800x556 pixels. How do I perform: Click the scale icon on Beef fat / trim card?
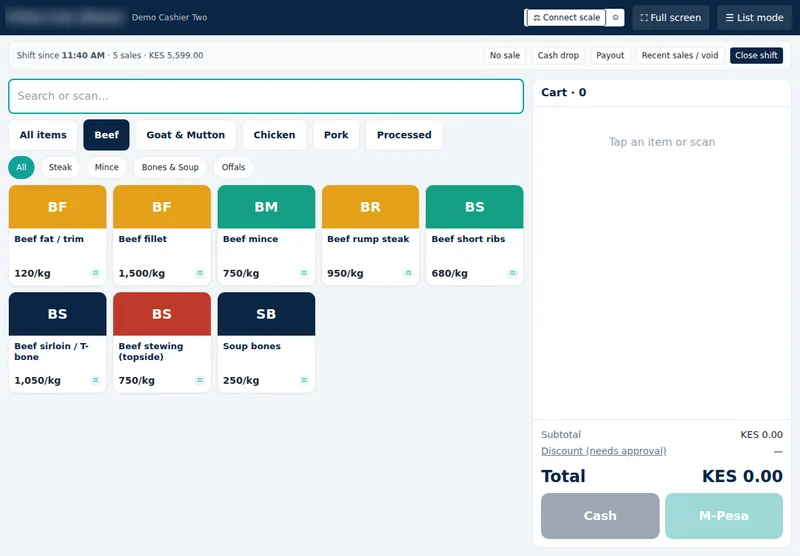coord(95,273)
